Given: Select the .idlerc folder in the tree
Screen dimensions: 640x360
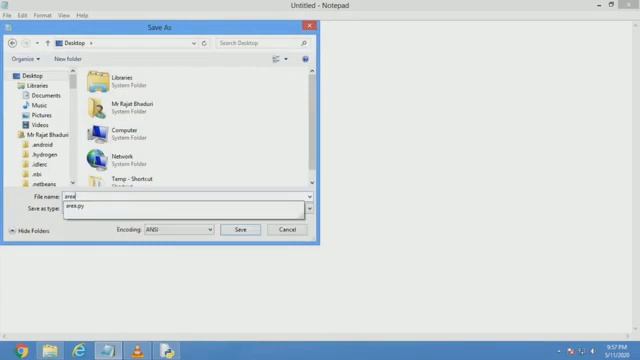Looking at the screenshot, I should pos(39,164).
